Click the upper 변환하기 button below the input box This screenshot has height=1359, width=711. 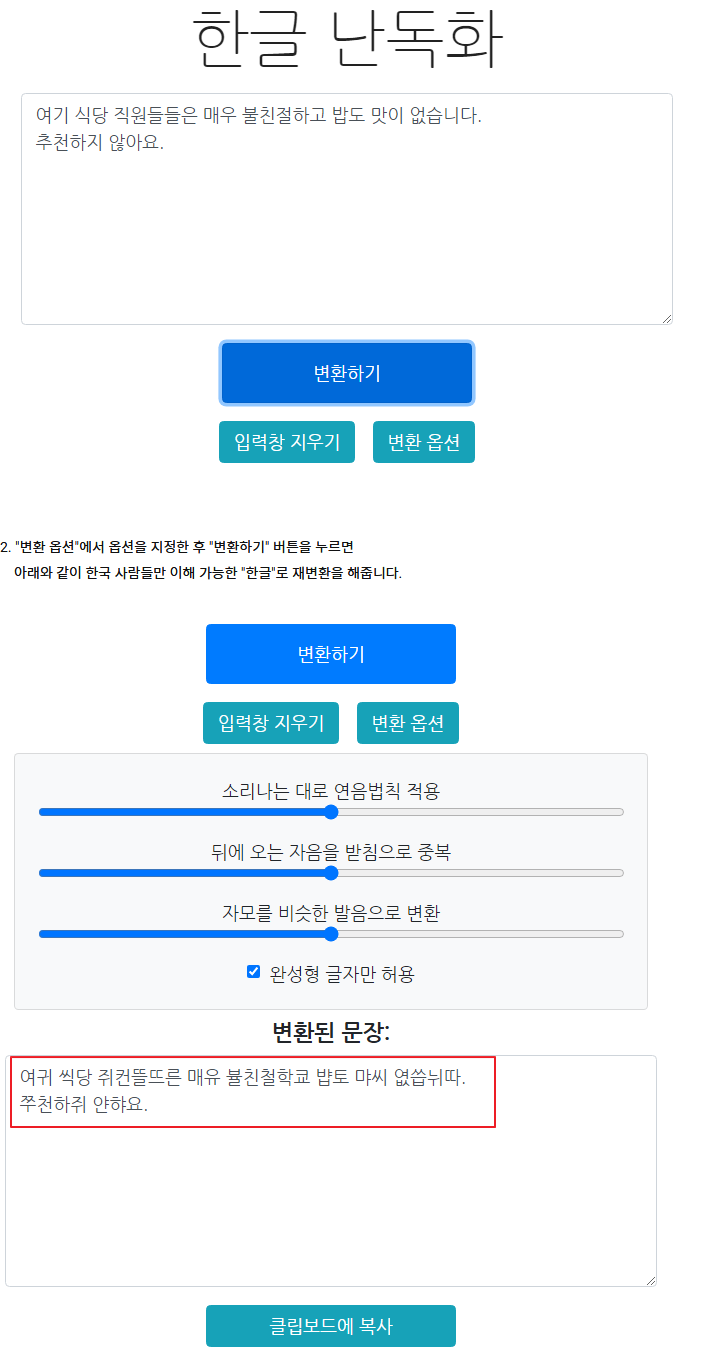347,374
